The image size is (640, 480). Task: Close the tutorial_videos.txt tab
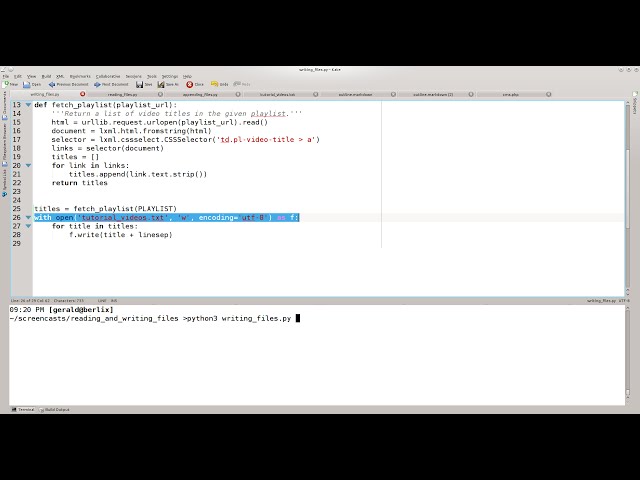[x=316, y=94]
